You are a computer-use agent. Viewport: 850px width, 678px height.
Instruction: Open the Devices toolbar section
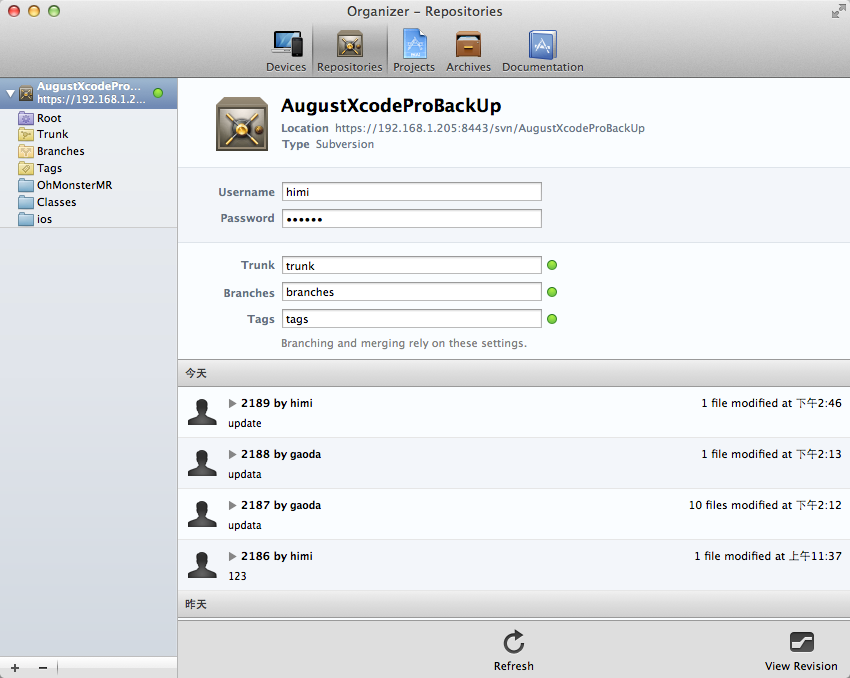coord(286,51)
